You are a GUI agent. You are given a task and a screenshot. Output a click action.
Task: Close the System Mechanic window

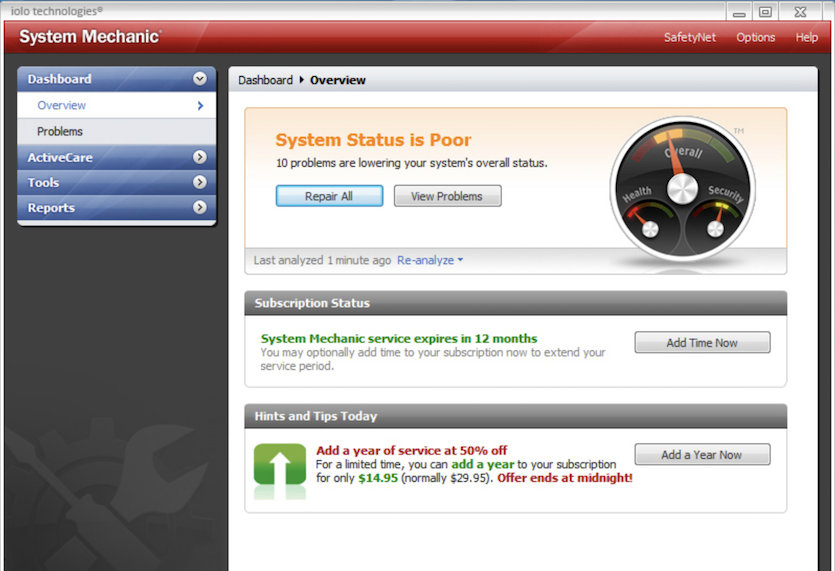(800, 12)
